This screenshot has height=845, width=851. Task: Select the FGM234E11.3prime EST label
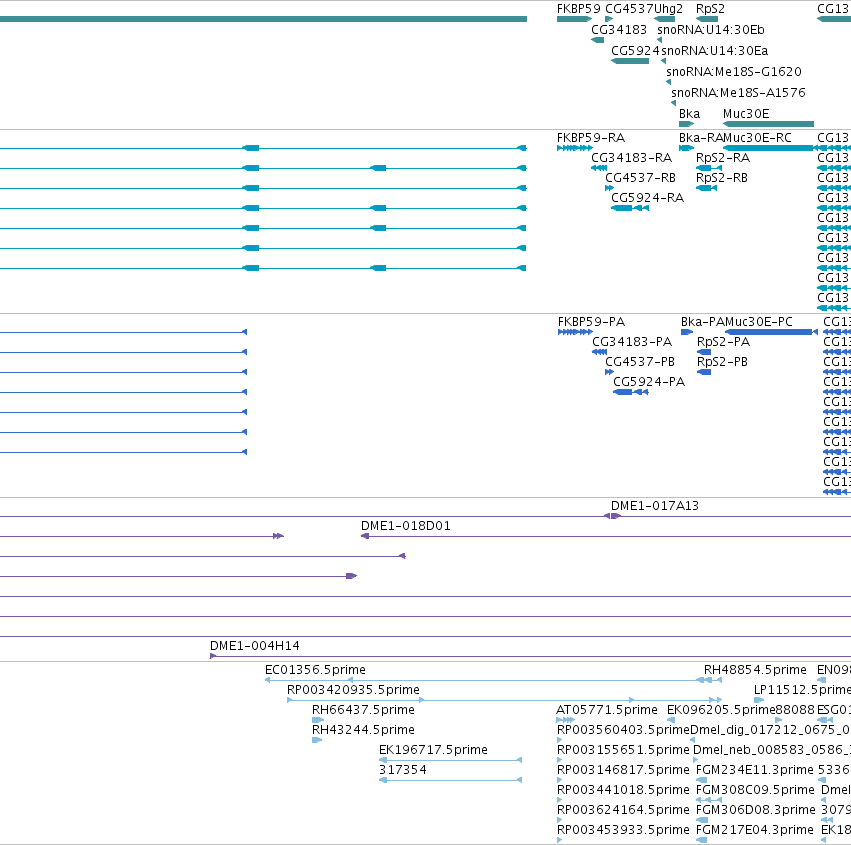point(754,770)
